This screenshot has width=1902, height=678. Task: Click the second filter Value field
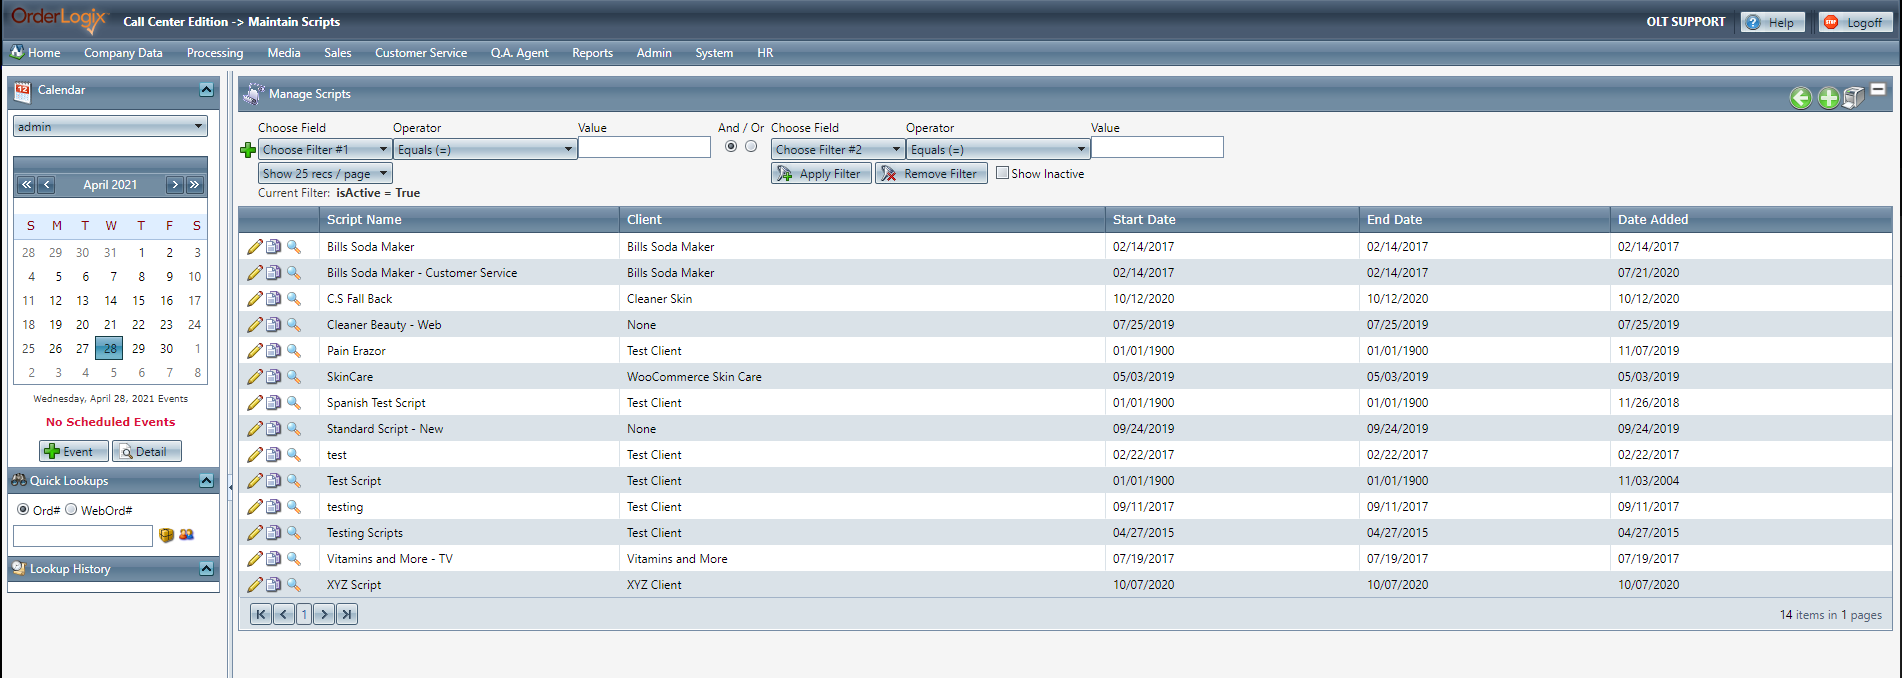pos(1157,148)
